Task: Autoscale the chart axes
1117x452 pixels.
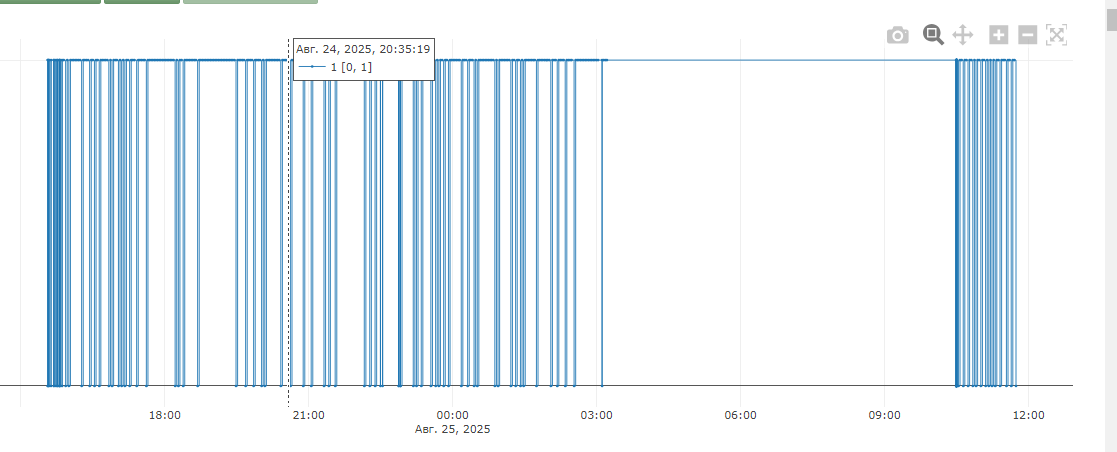Action: coord(1057,36)
